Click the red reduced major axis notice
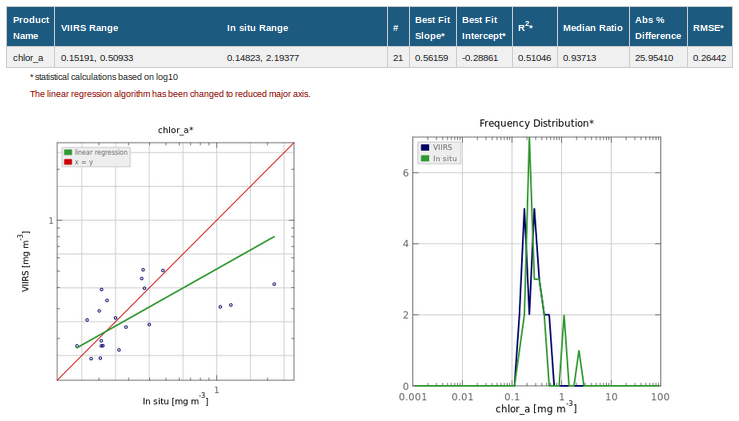 [170, 94]
